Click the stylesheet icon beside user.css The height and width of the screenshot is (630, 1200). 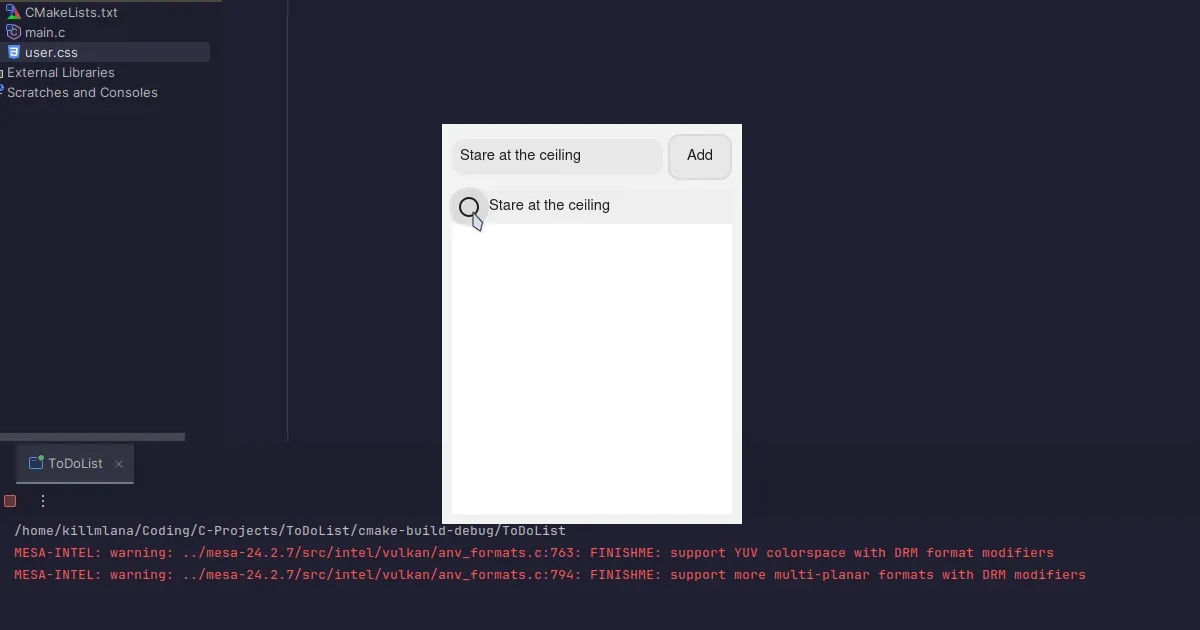14,52
